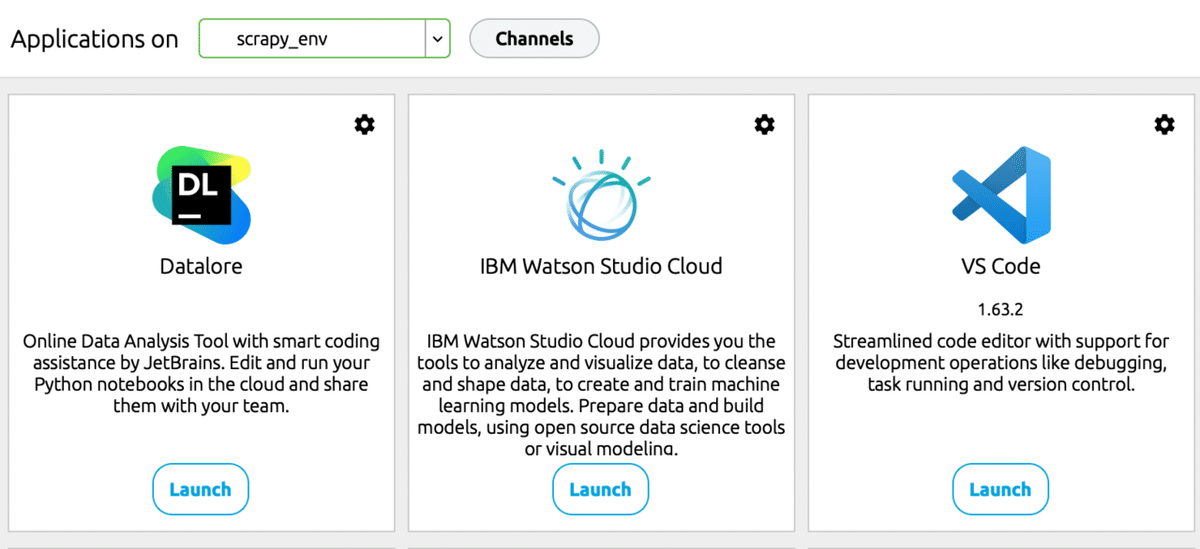Click VS Code version number 1.63.2
This screenshot has height=549, width=1200.
click(1000, 309)
